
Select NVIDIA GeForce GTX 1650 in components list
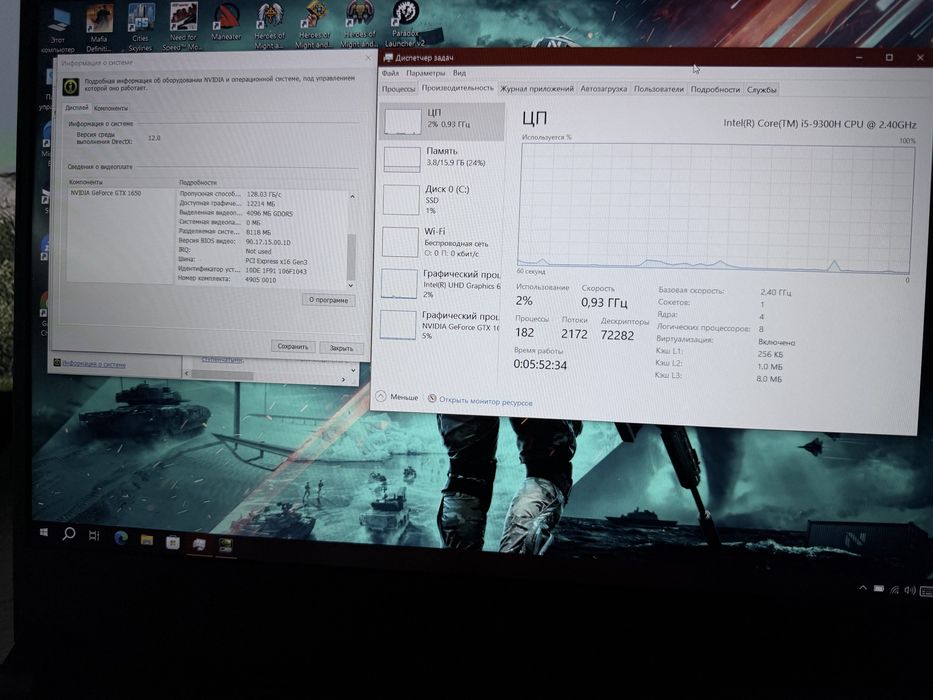(106, 193)
